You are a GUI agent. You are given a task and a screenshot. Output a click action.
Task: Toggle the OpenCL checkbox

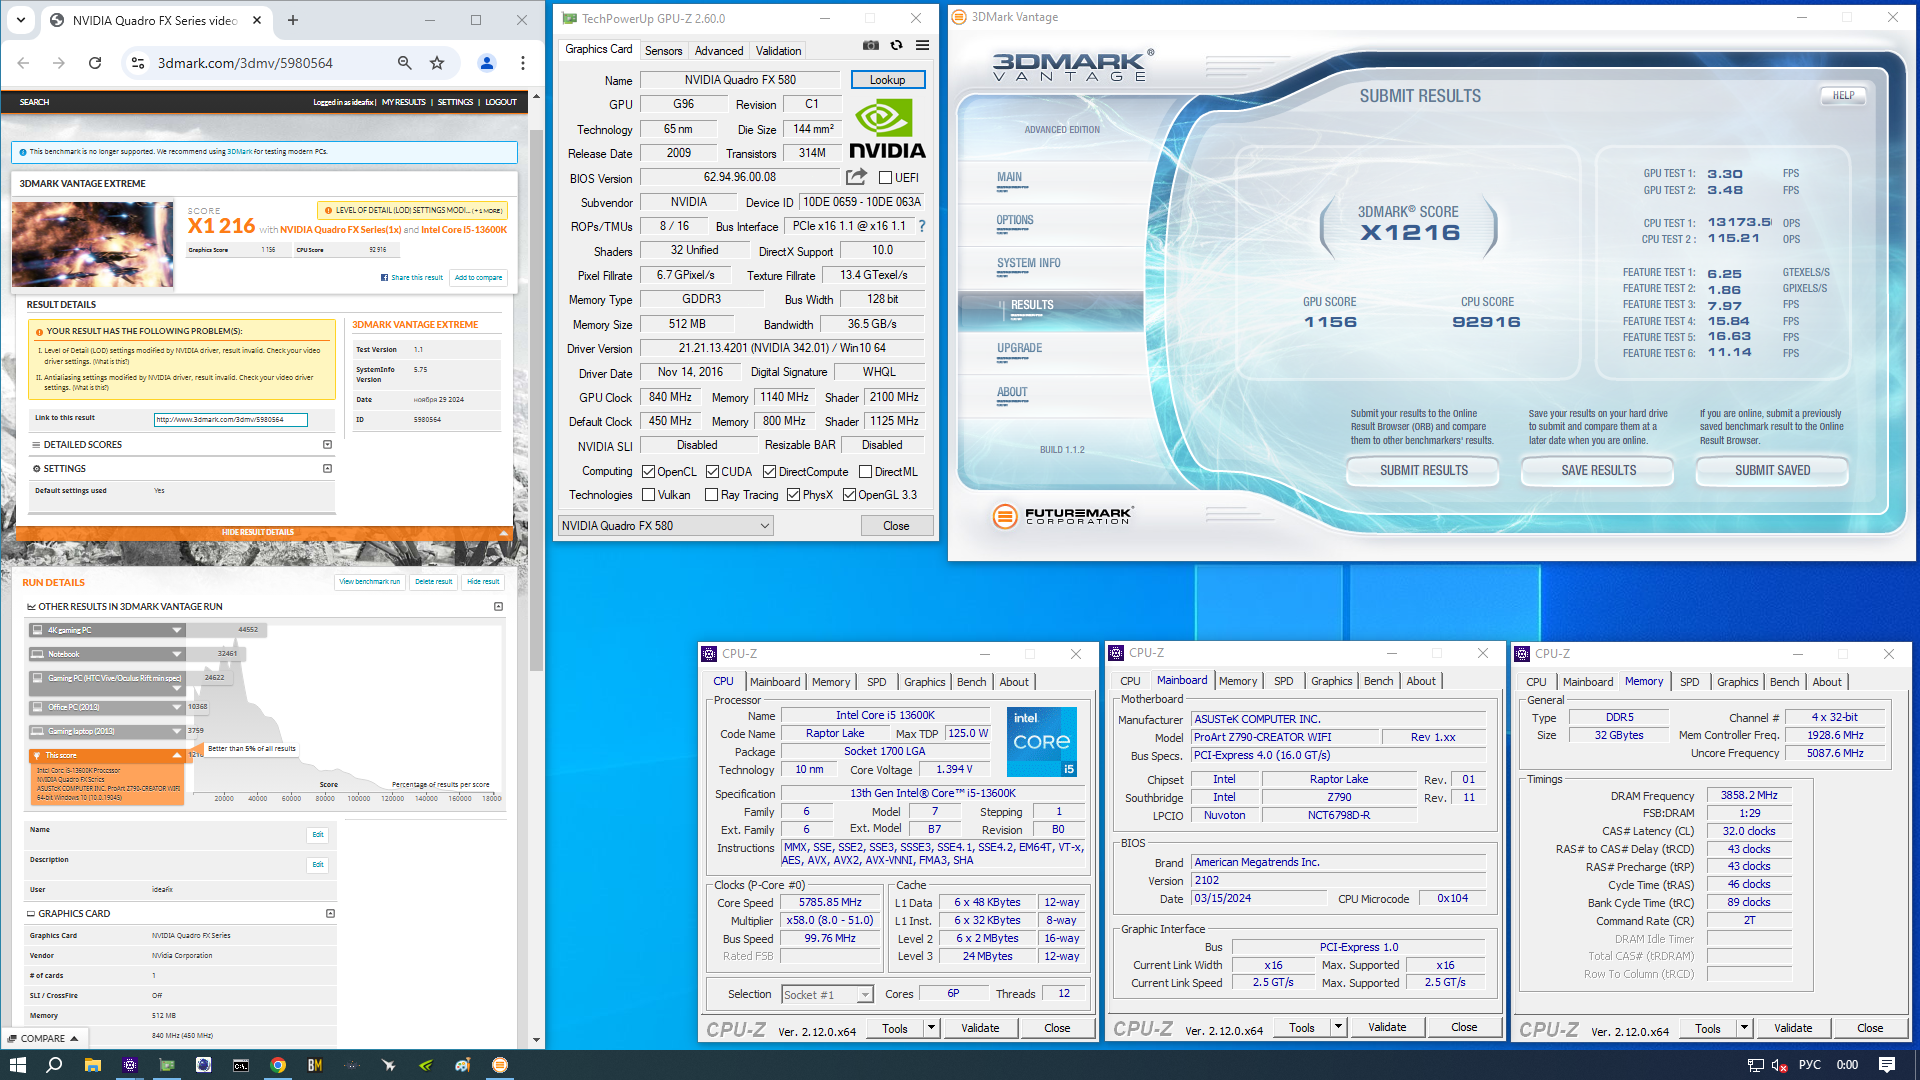pos(648,472)
